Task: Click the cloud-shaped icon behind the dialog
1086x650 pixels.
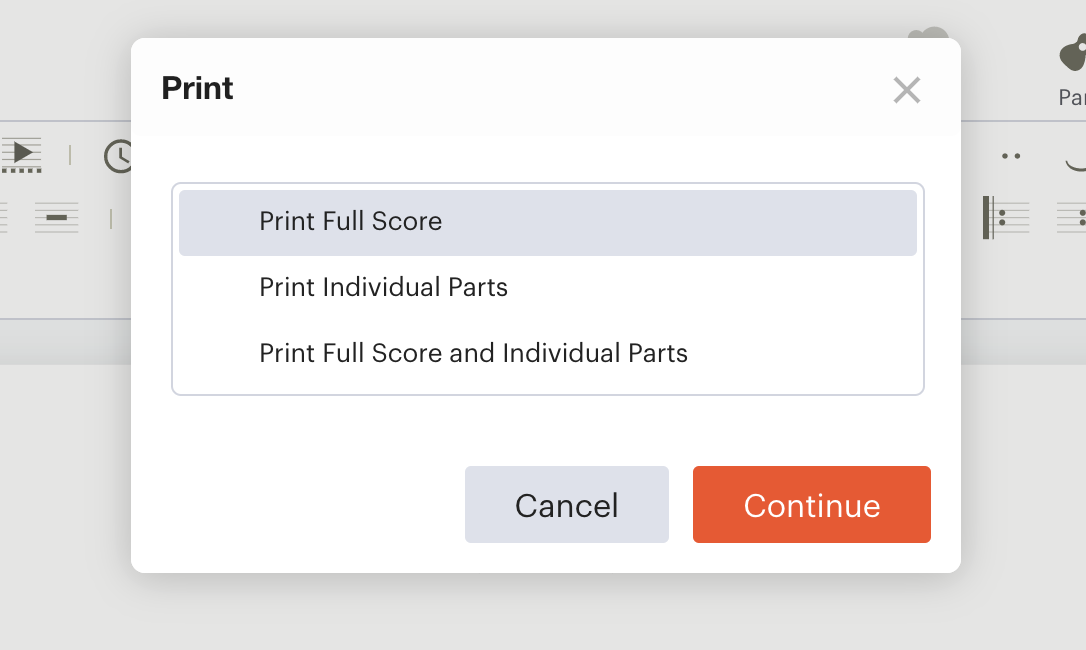Action: [928, 33]
